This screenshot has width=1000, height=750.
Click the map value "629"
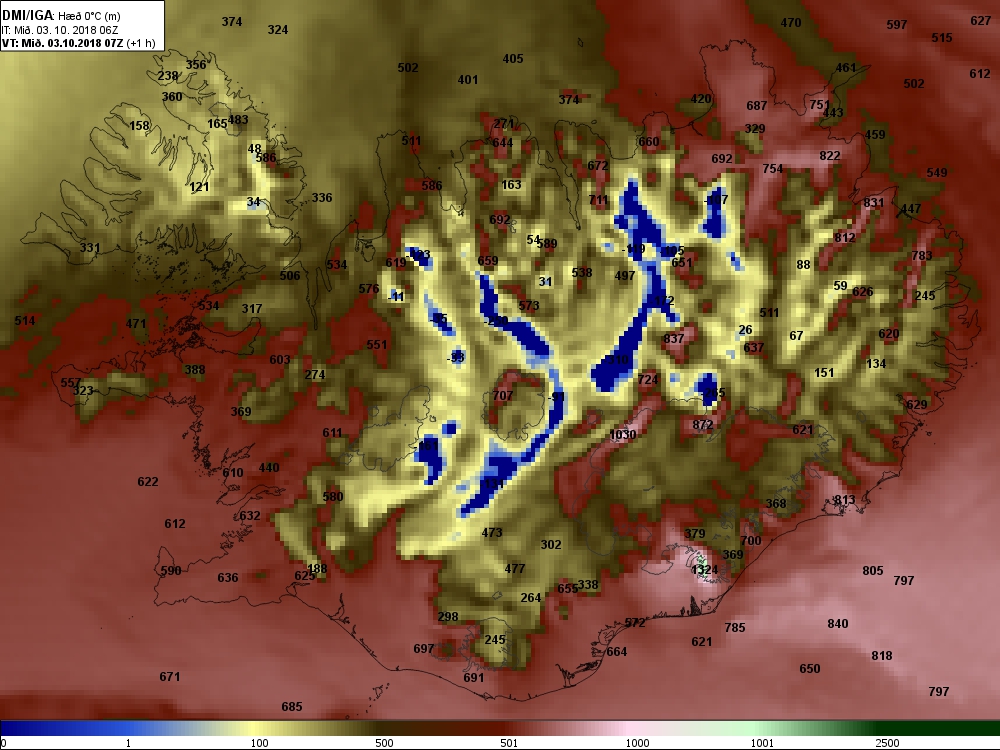point(916,404)
